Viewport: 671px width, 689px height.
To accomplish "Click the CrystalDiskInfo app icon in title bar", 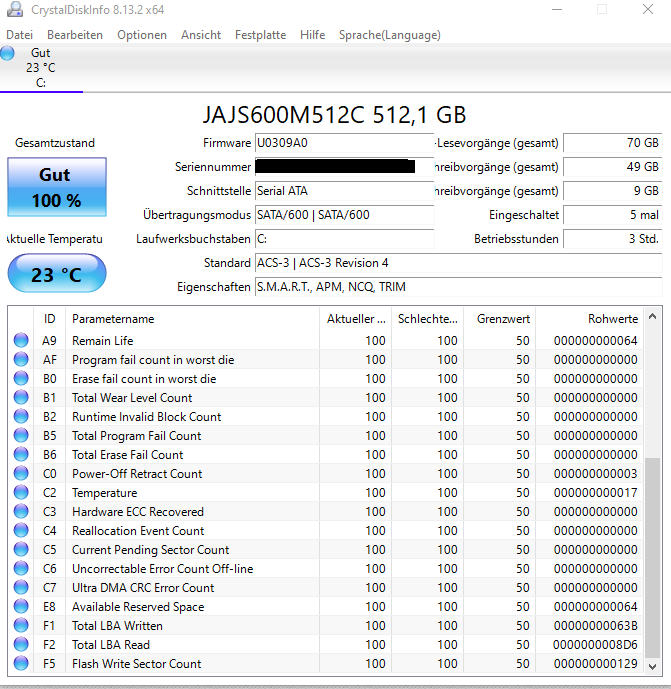I will point(15,9).
